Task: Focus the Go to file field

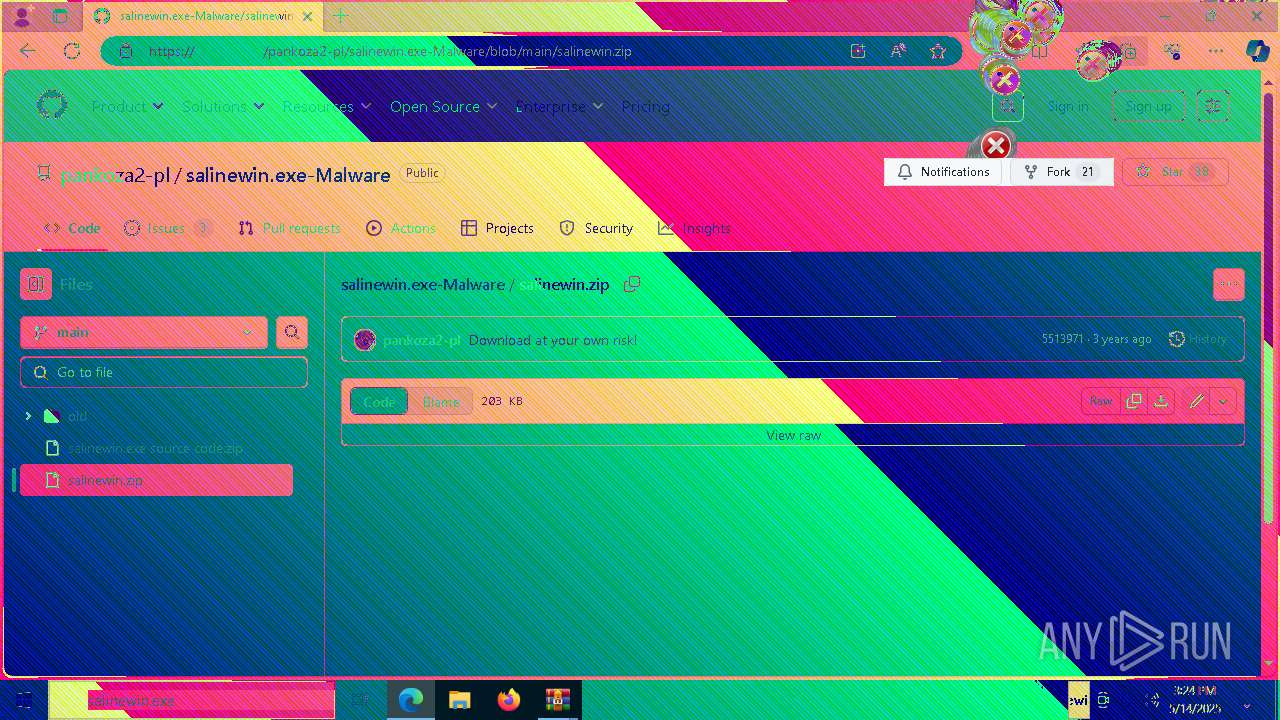Action: click(x=164, y=372)
